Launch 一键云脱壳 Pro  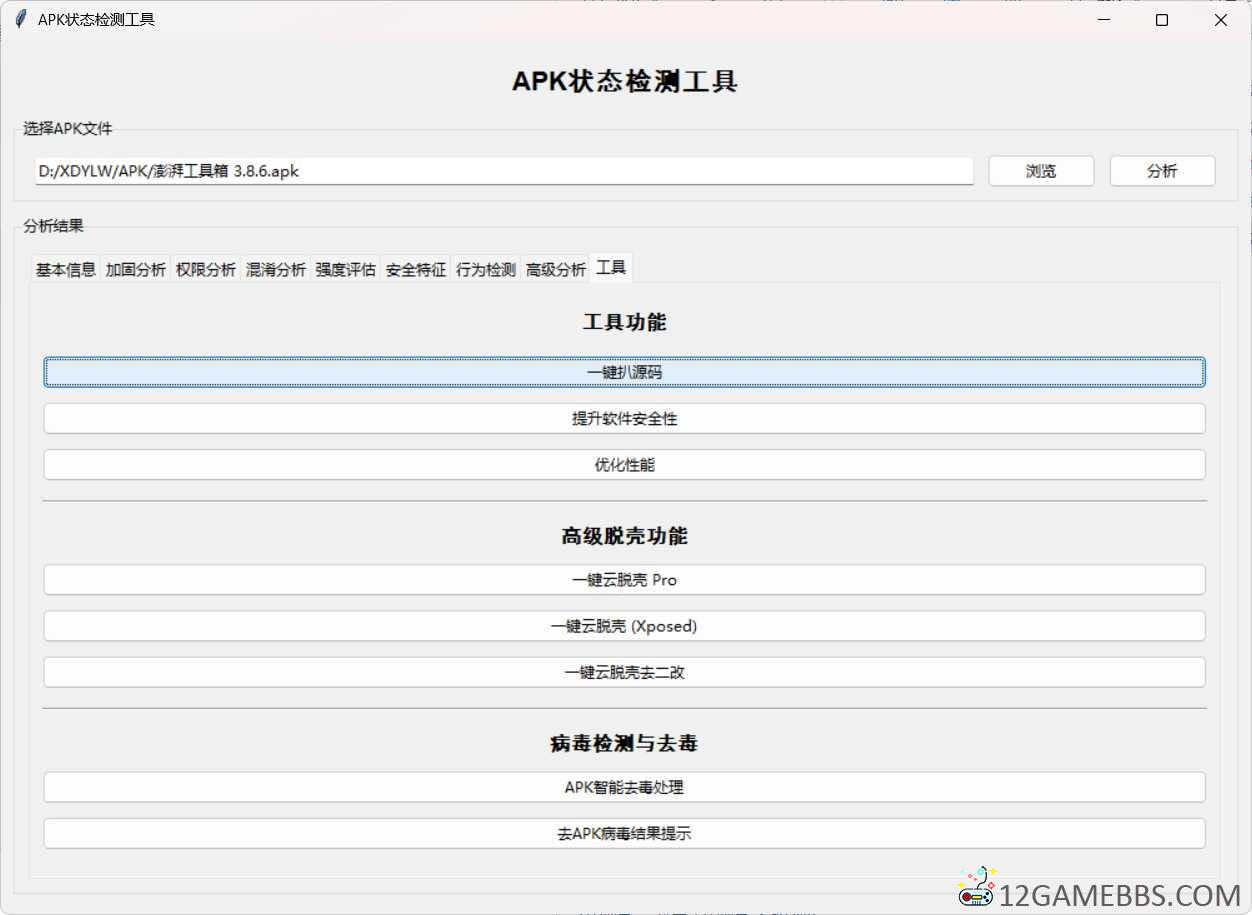[624, 579]
